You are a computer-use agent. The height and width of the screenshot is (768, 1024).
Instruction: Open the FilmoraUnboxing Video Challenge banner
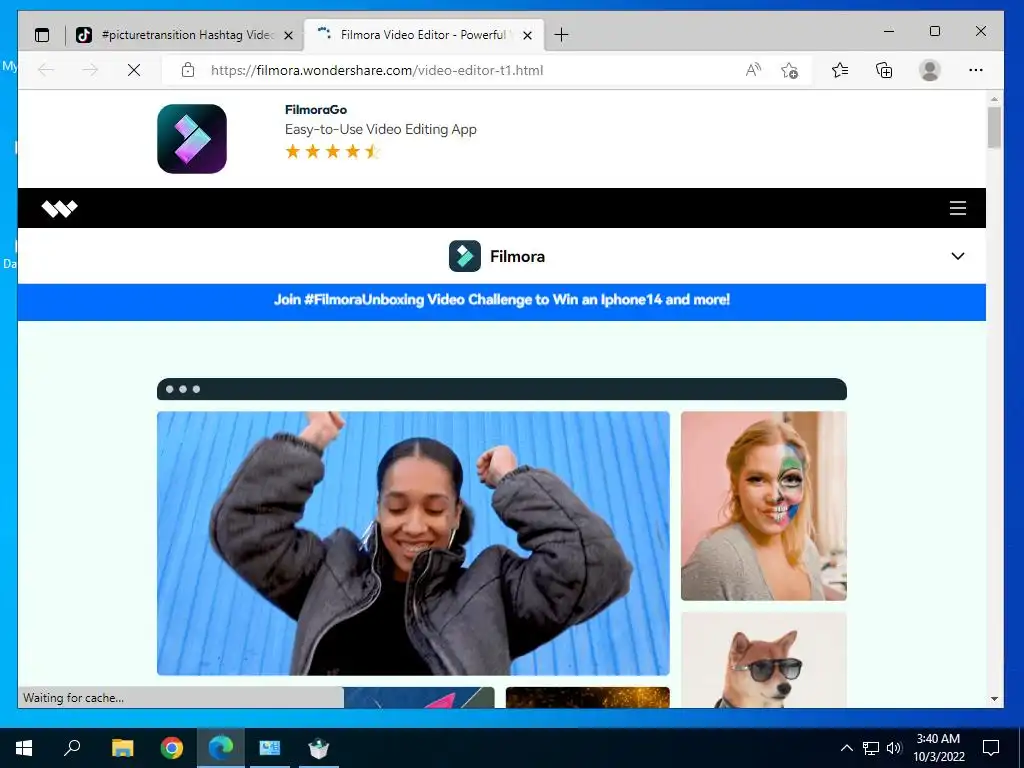point(502,300)
